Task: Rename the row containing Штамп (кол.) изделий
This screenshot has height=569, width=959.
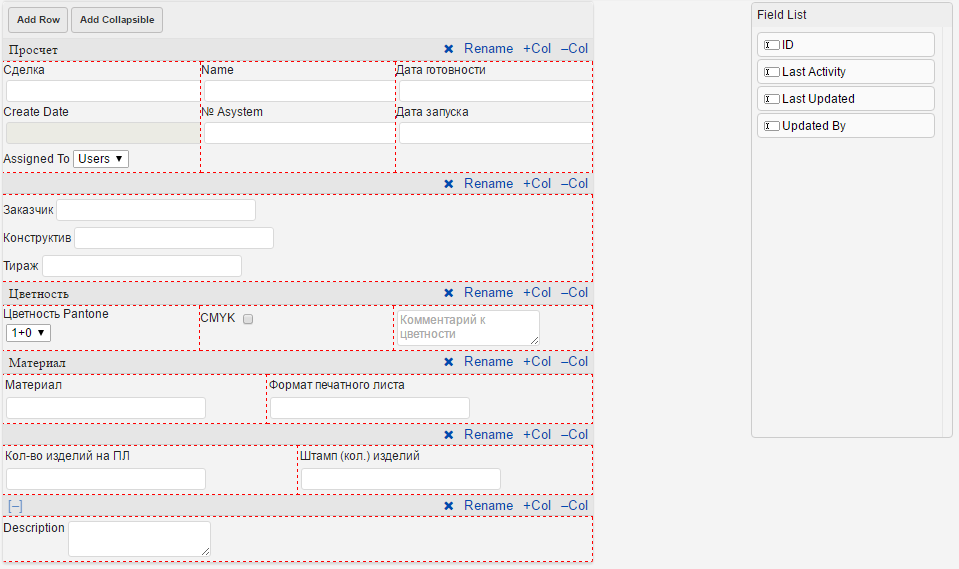Action: click(488, 434)
